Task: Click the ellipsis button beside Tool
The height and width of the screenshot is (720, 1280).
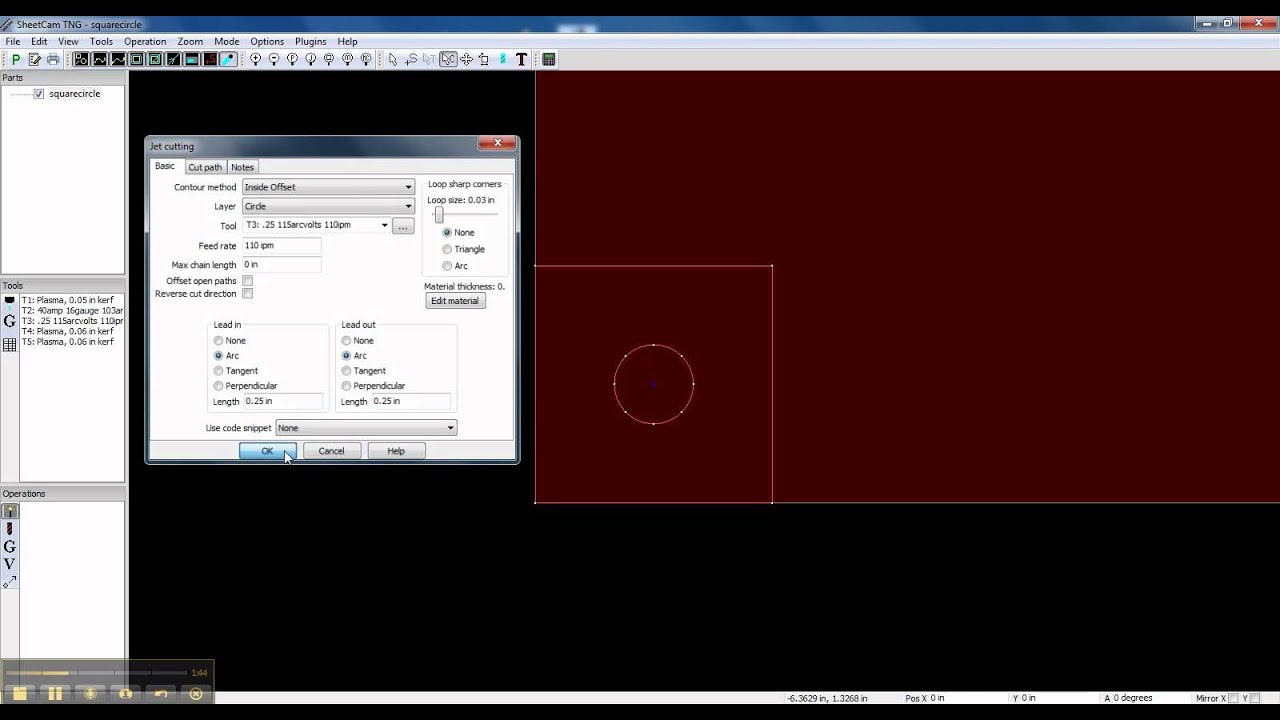Action: coord(402,226)
